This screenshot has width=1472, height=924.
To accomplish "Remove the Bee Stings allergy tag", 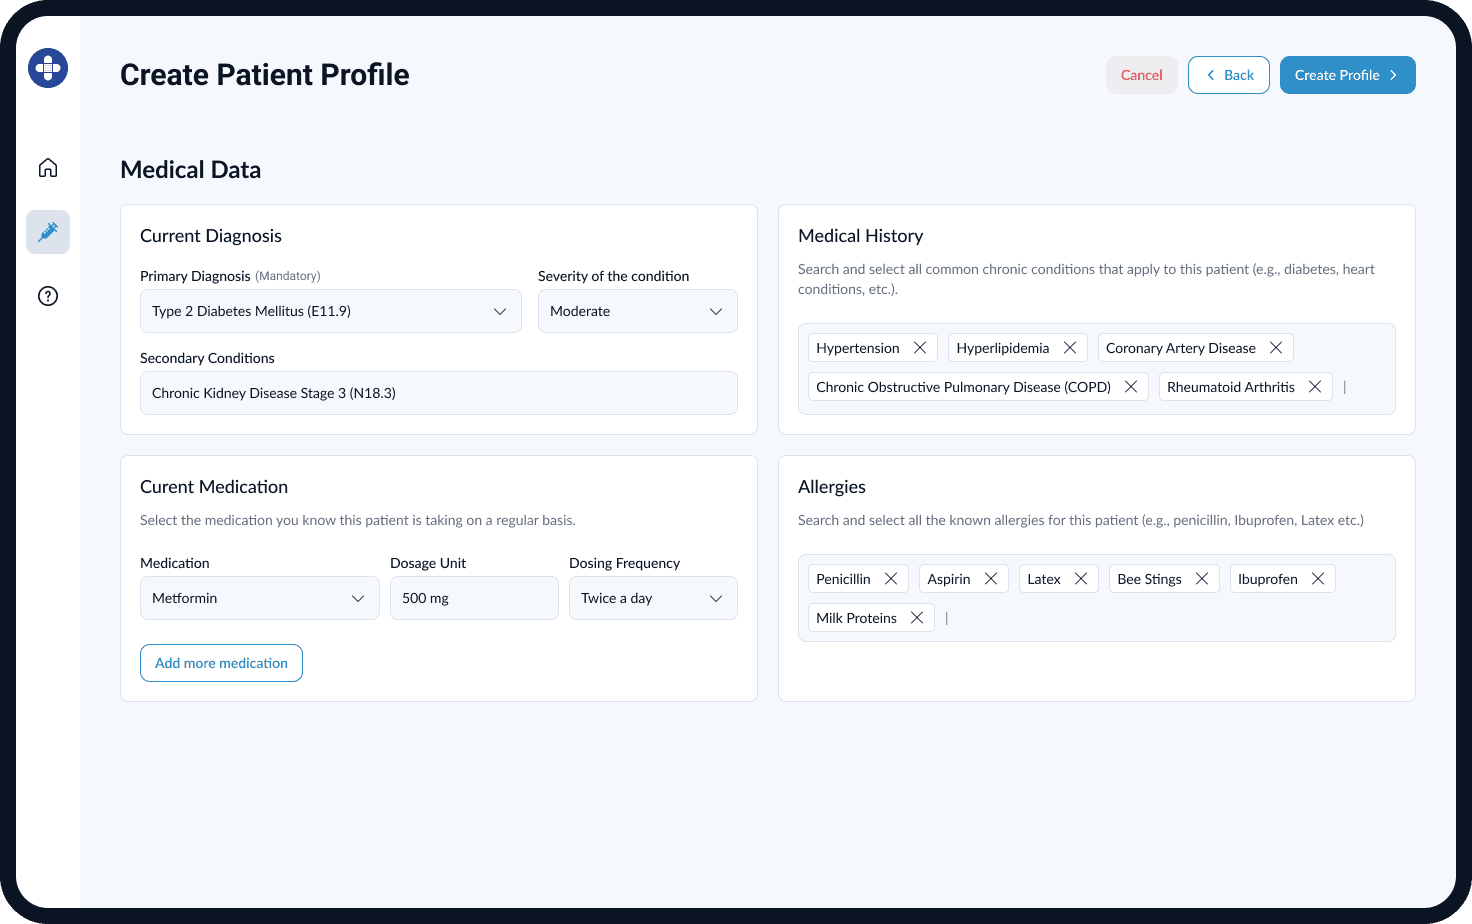I will pyautogui.click(x=1201, y=578).
